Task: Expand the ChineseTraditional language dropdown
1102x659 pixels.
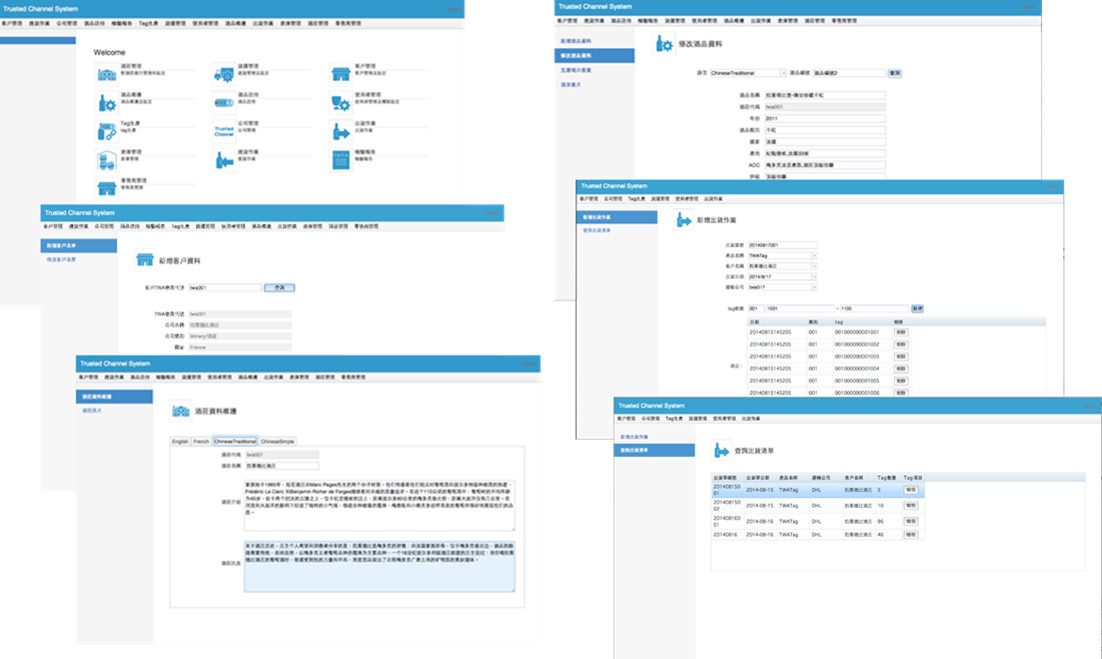Action: (782, 73)
